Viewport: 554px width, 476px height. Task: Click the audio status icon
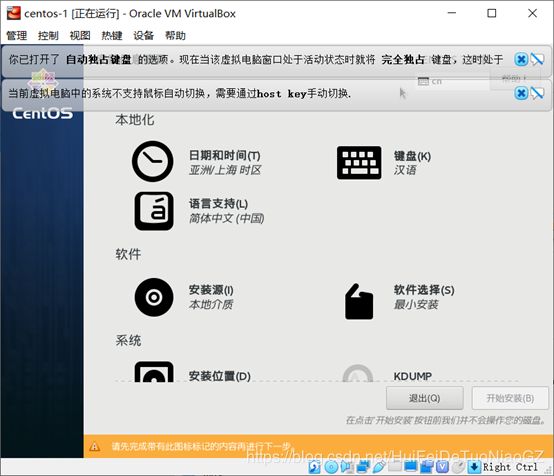click(x=346, y=467)
